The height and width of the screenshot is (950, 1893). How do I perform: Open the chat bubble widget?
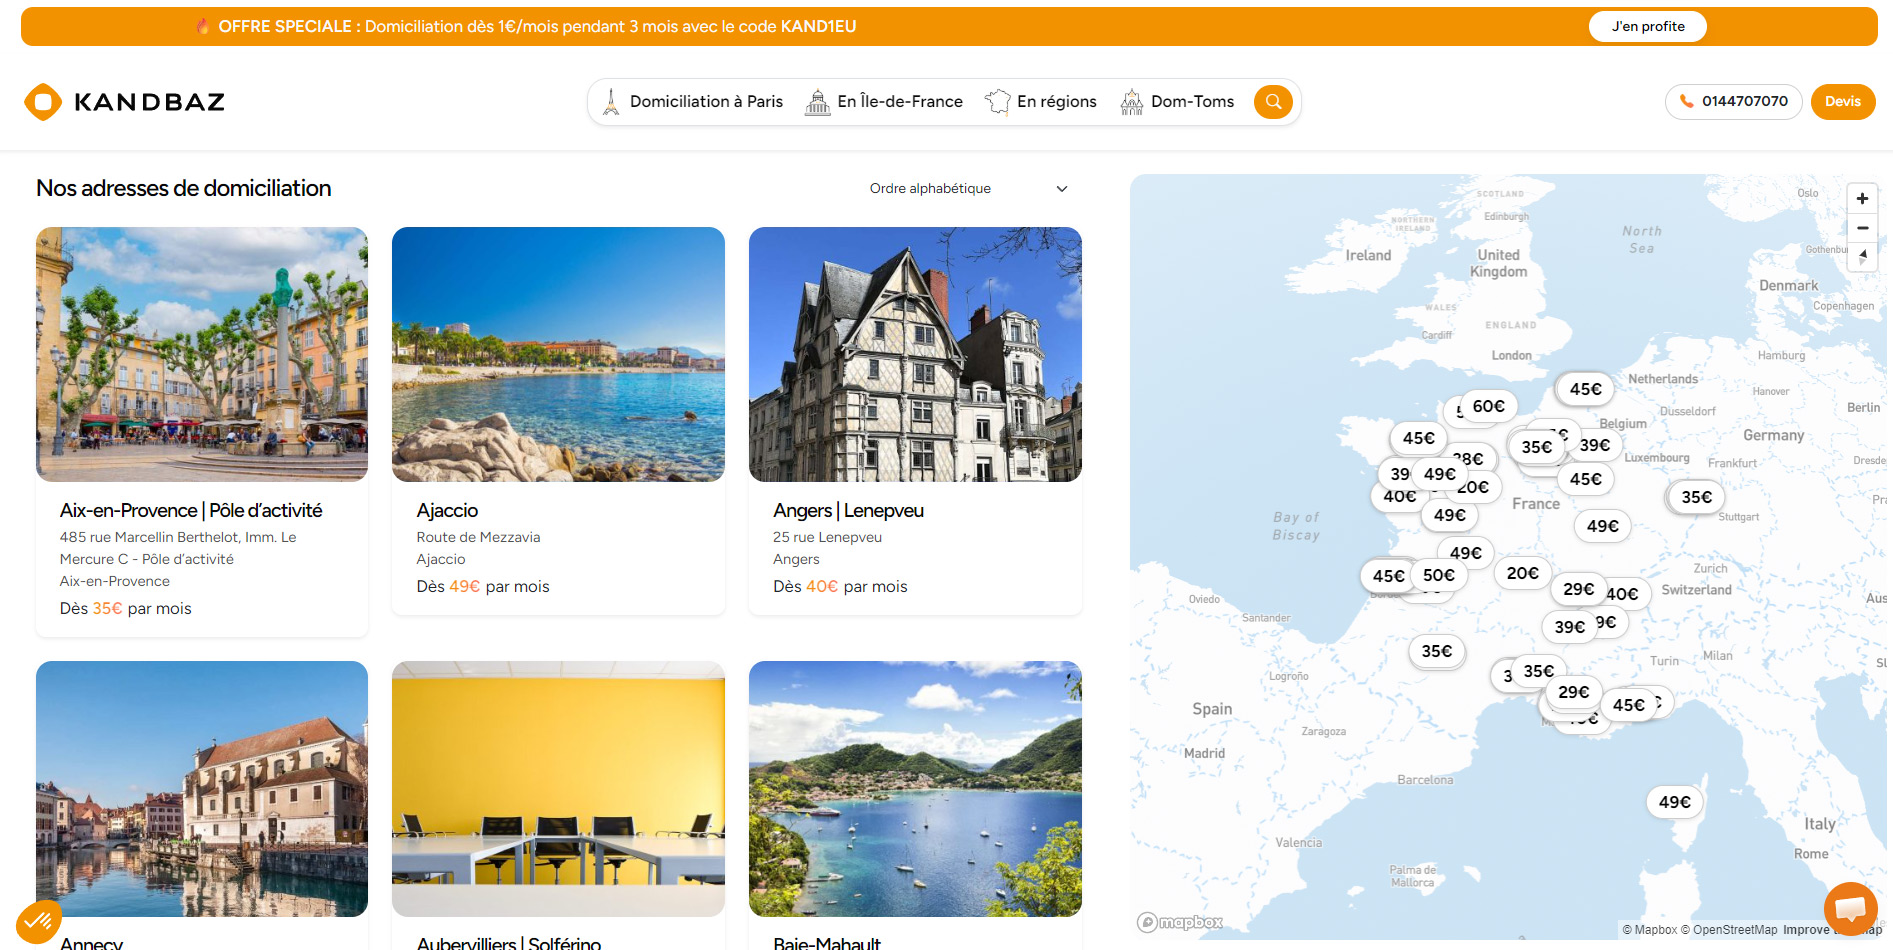1850,908
